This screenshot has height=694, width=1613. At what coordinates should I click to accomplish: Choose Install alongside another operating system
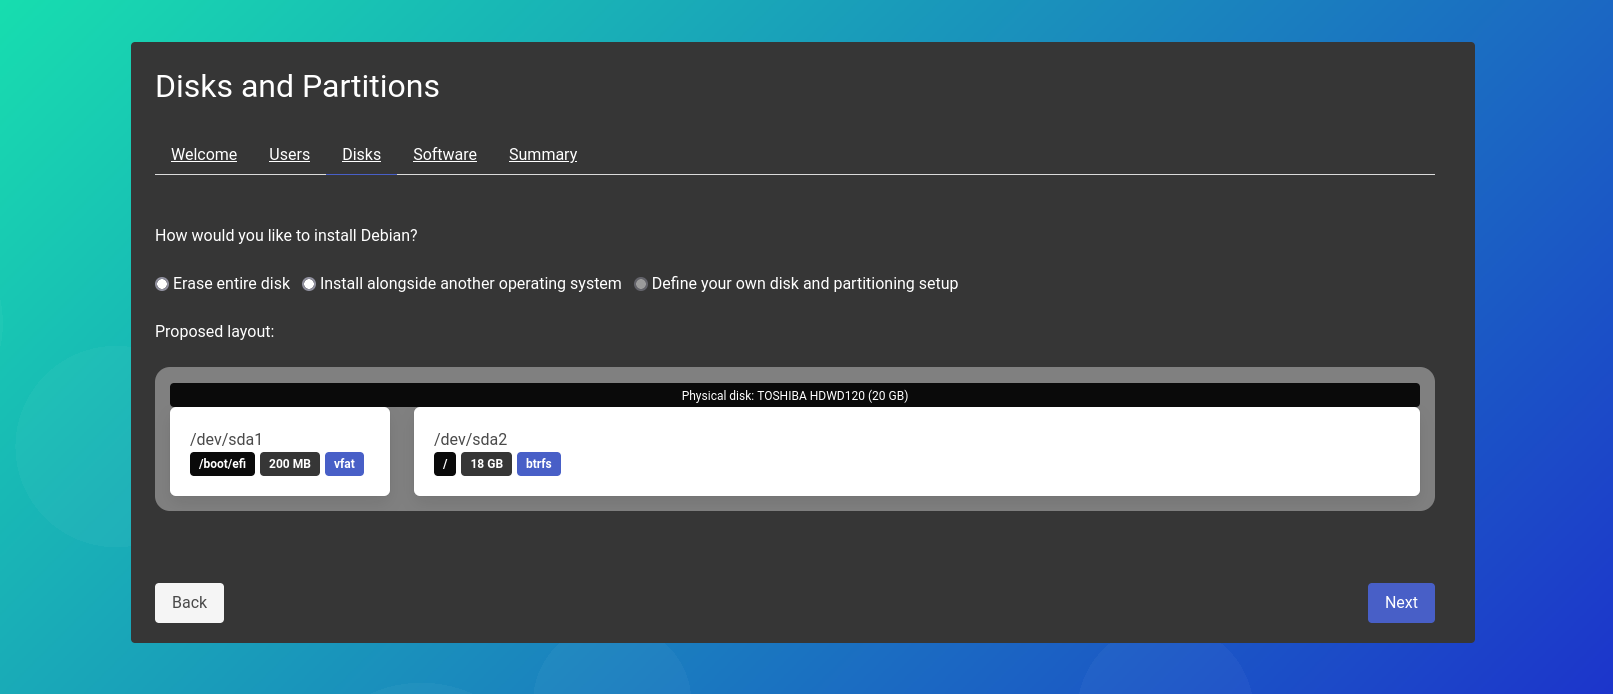click(309, 284)
